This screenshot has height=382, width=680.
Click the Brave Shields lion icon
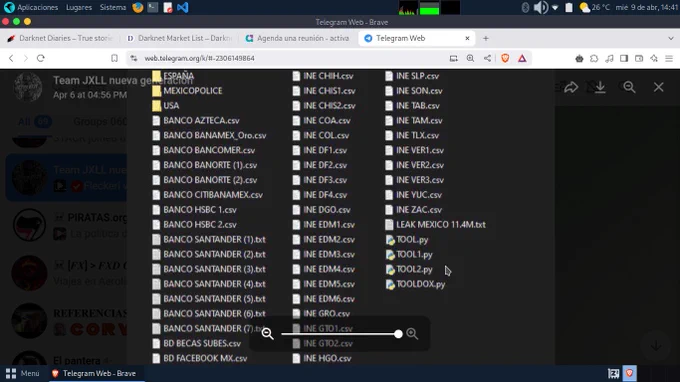(505, 58)
